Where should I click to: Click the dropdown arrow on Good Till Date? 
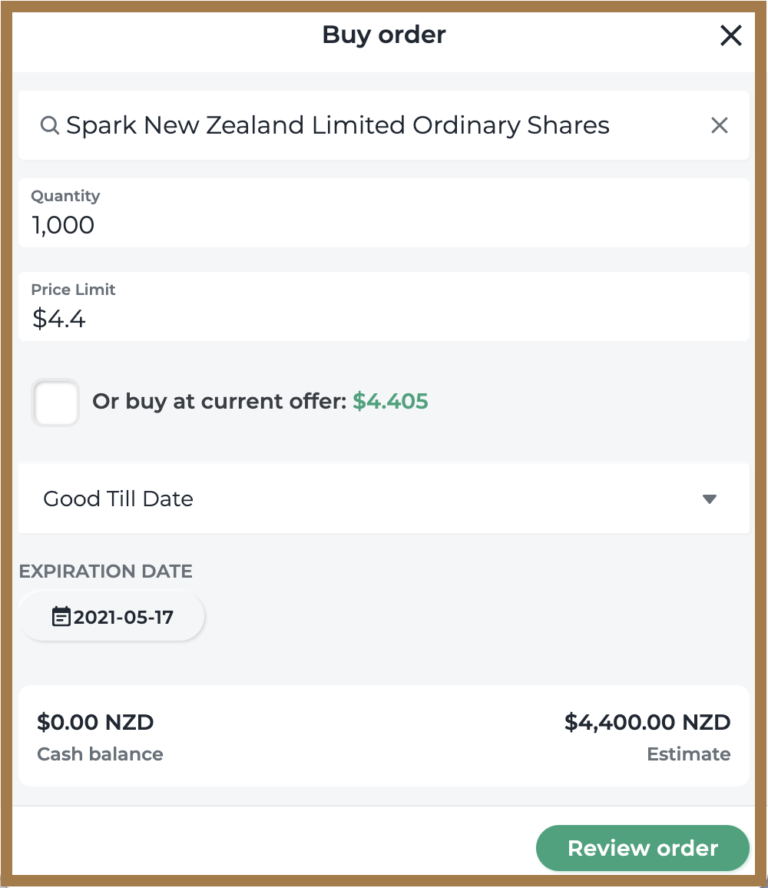(x=710, y=498)
